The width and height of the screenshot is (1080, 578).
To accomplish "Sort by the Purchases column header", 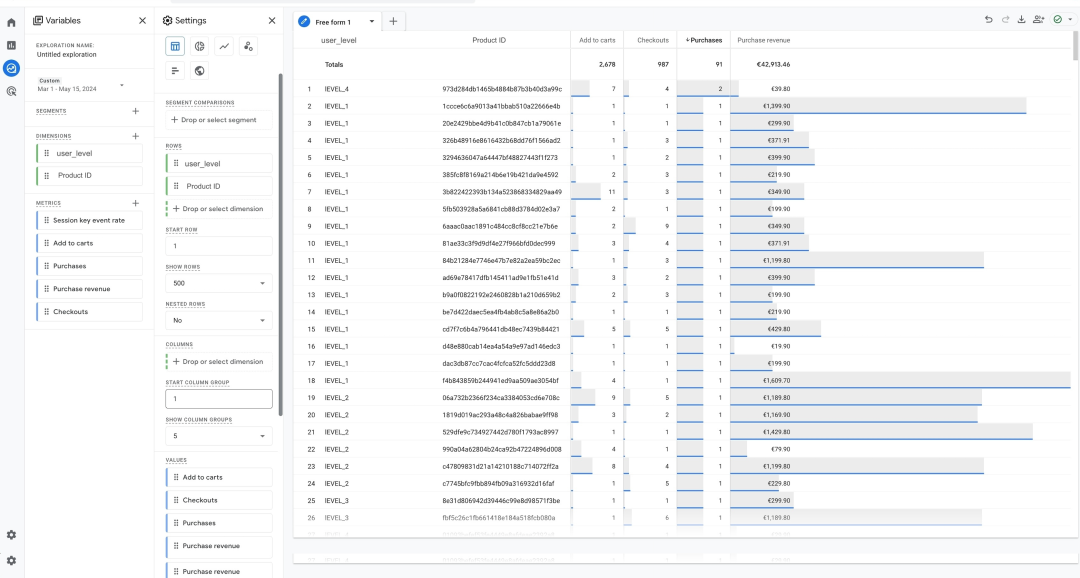I will point(704,40).
